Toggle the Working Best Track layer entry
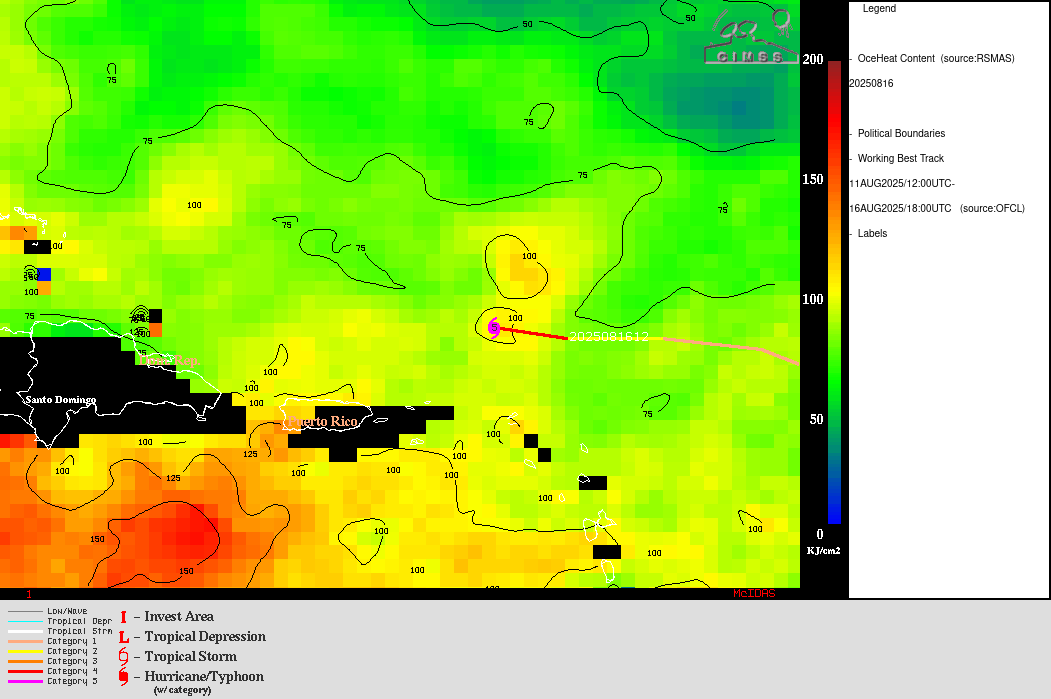 click(900, 159)
